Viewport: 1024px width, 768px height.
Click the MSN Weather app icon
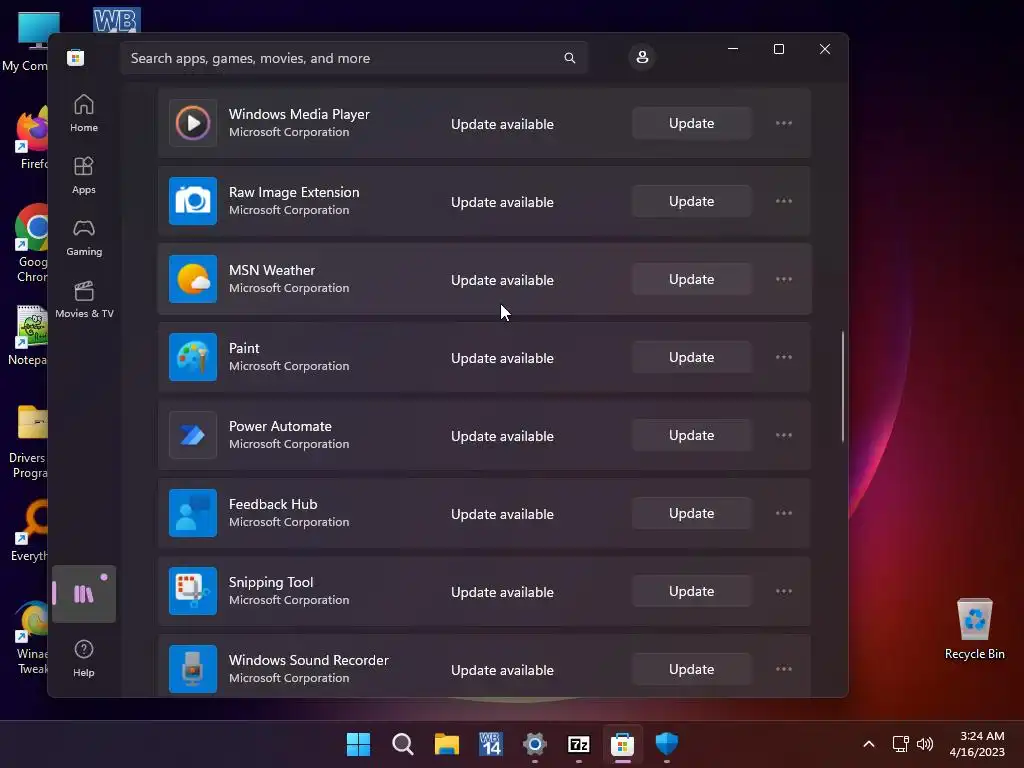coord(193,279)
